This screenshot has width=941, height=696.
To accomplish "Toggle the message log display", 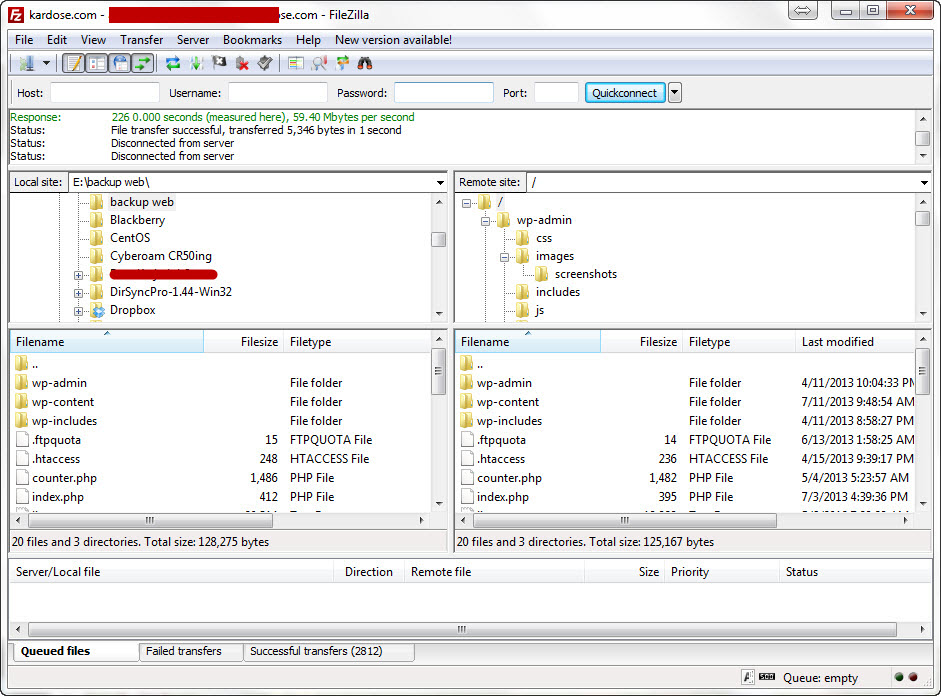I will click(x=74, y=63).
